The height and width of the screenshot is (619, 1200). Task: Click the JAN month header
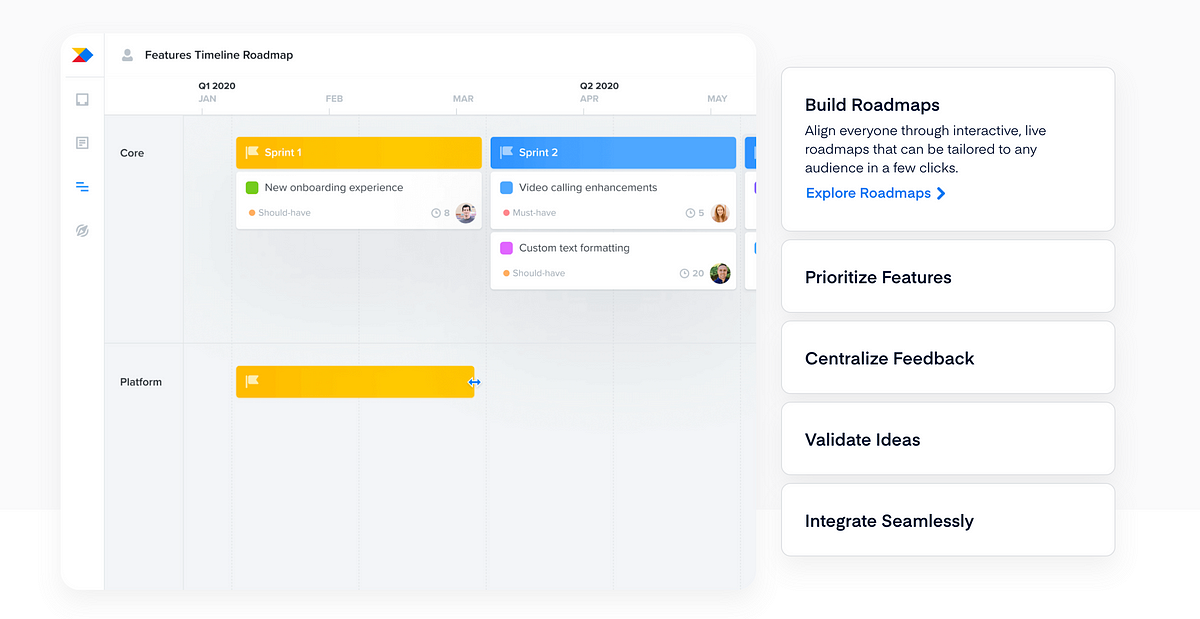tap(207, 99)
